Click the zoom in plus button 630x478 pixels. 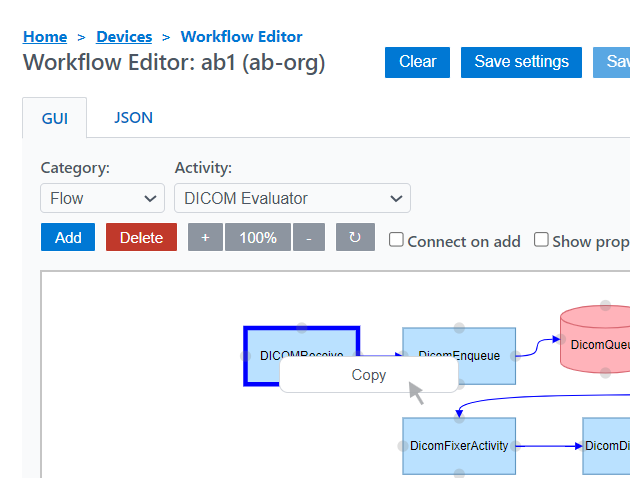point(205,238)
